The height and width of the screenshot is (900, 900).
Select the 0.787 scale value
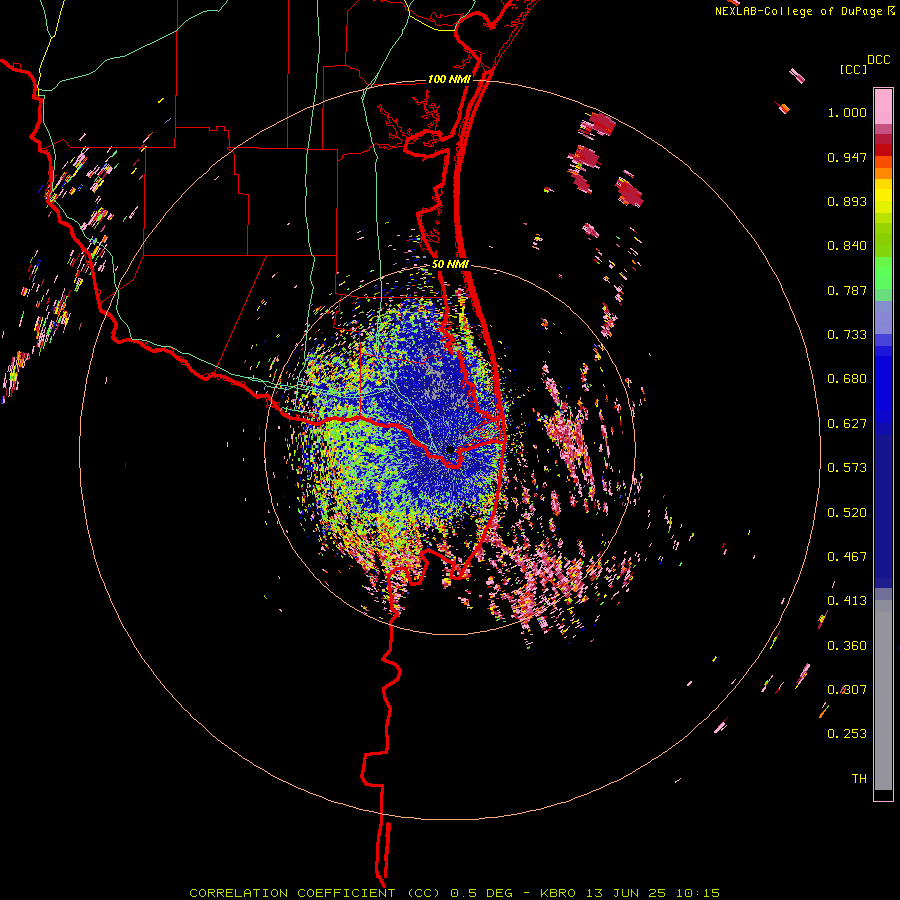pos(847,290)
